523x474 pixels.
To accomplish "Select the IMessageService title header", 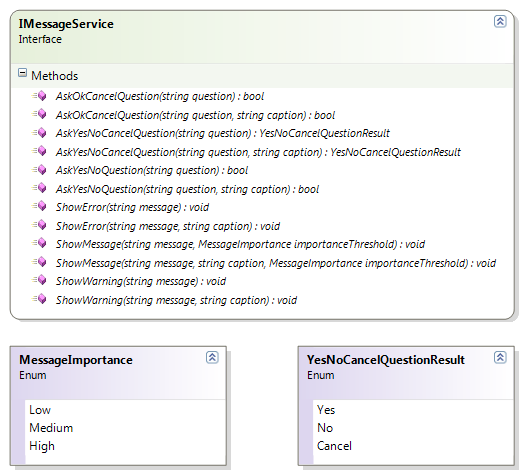I will pos(66,24).
